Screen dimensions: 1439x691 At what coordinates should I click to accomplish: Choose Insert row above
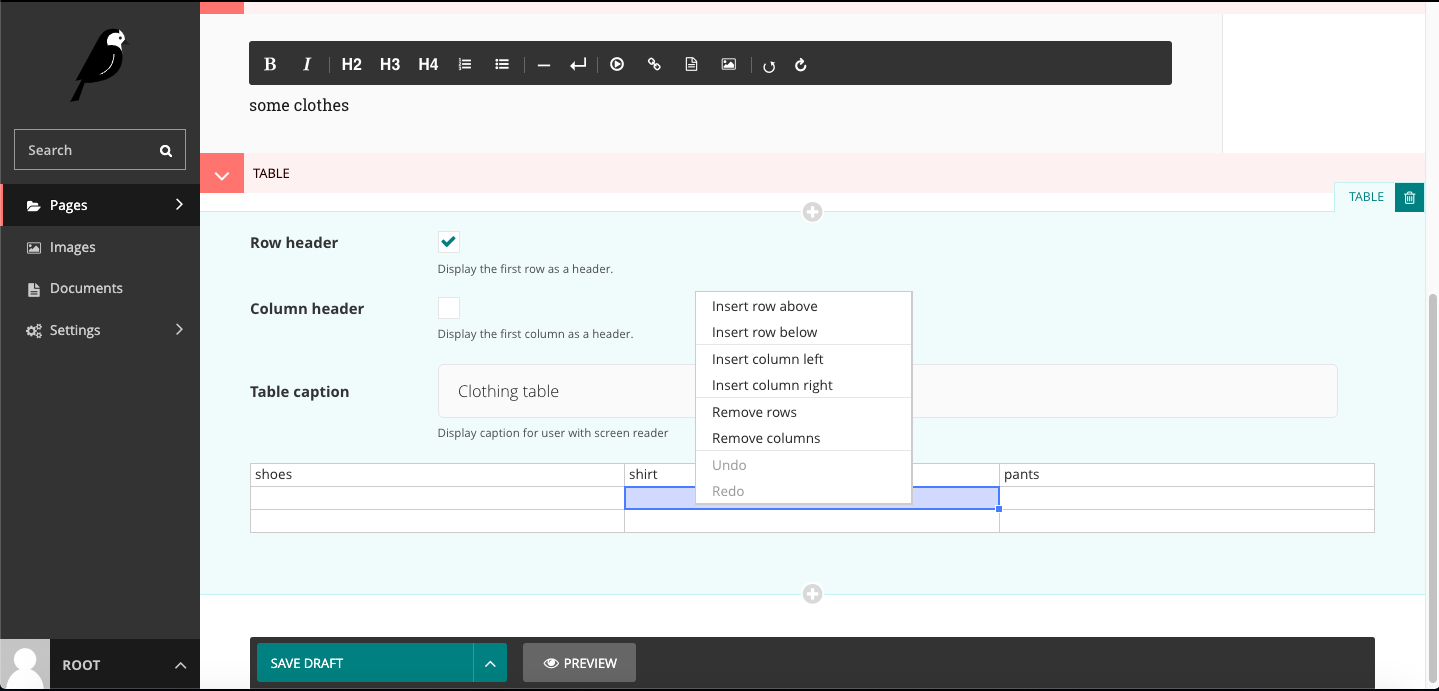[803, 306]
